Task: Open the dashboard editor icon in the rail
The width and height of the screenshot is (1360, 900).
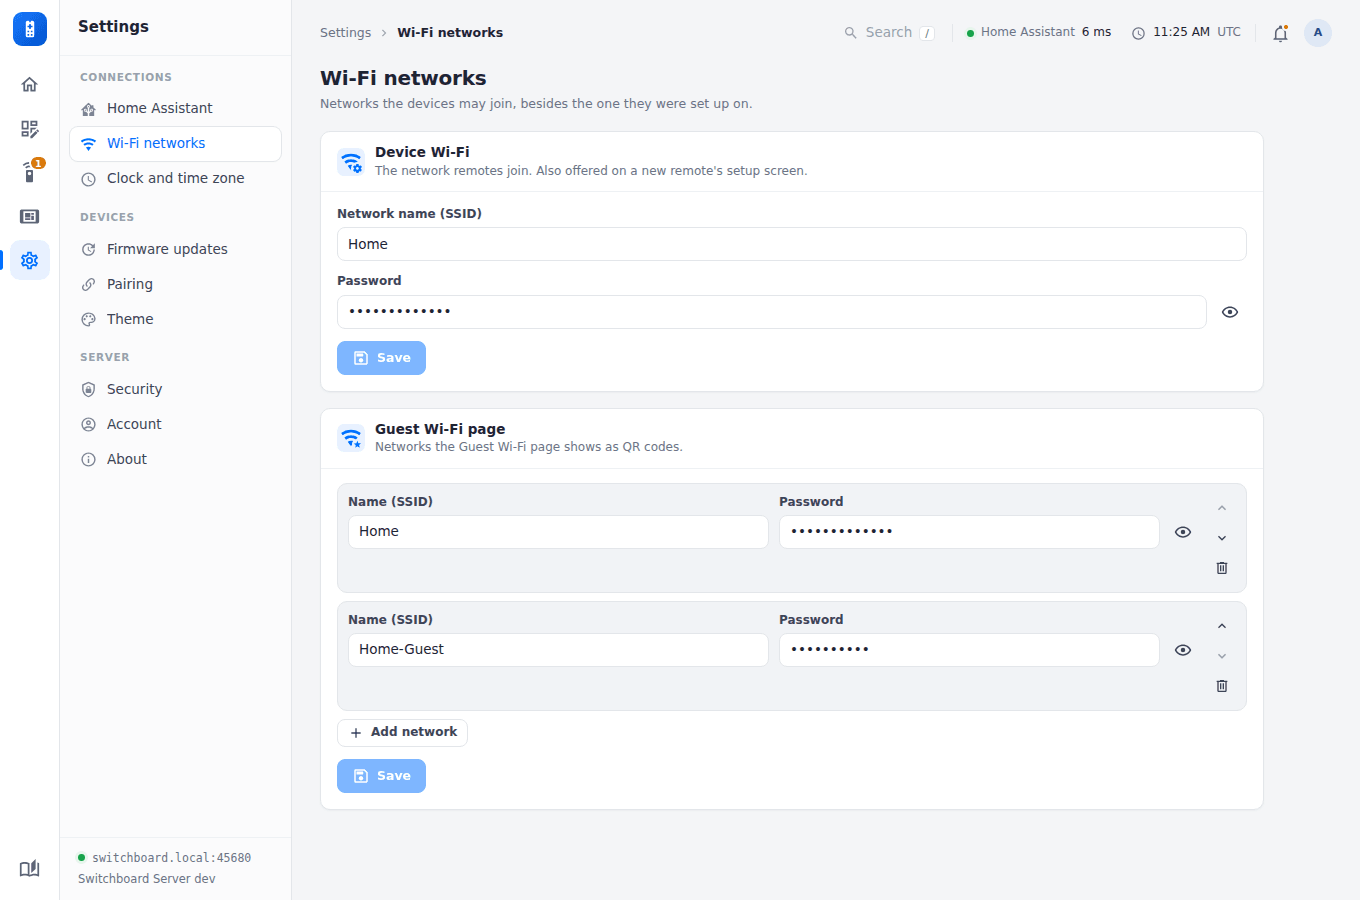Action: (30, 129)
